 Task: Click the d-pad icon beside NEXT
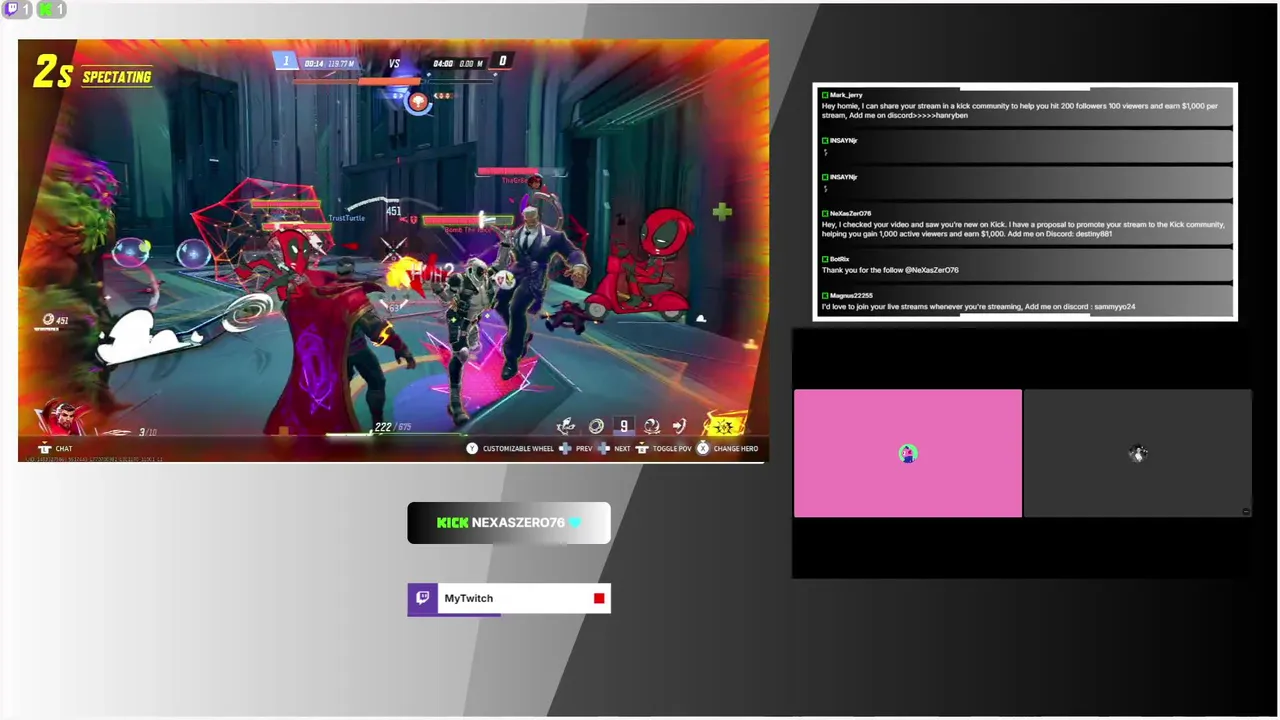point(604,448)
